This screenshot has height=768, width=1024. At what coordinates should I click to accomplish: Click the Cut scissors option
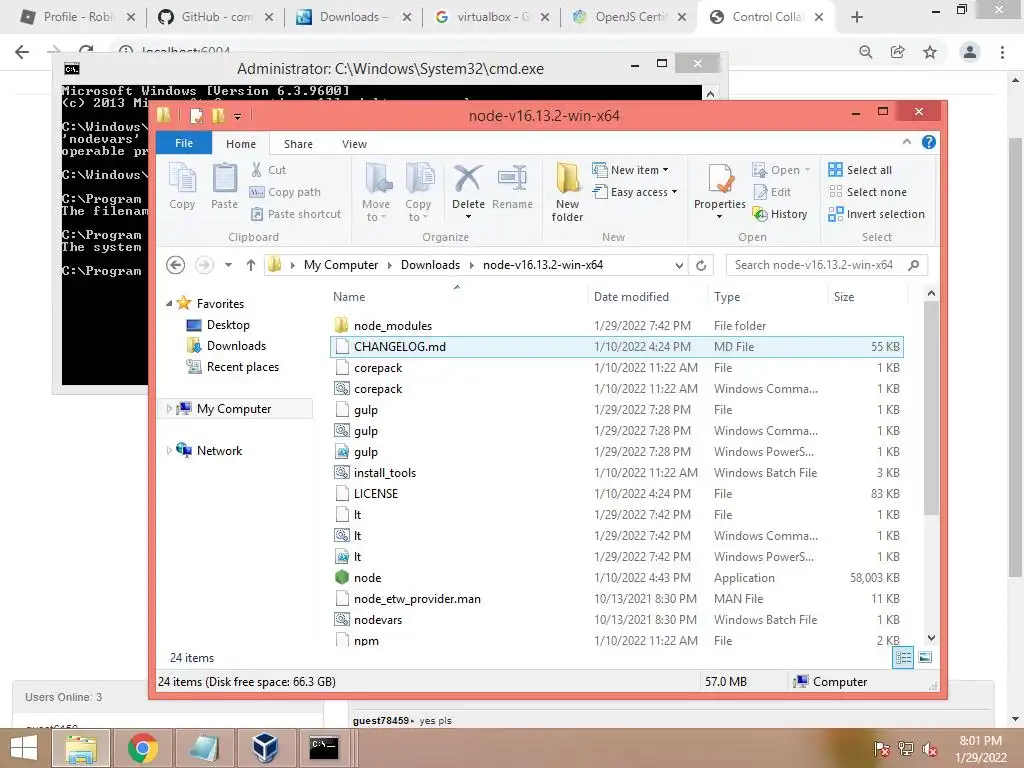268,170
